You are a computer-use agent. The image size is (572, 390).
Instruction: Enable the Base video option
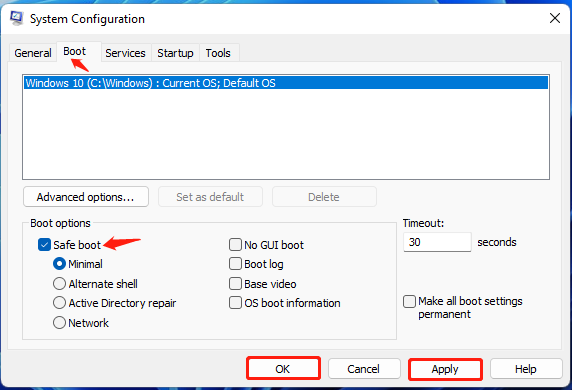(235, 283)
